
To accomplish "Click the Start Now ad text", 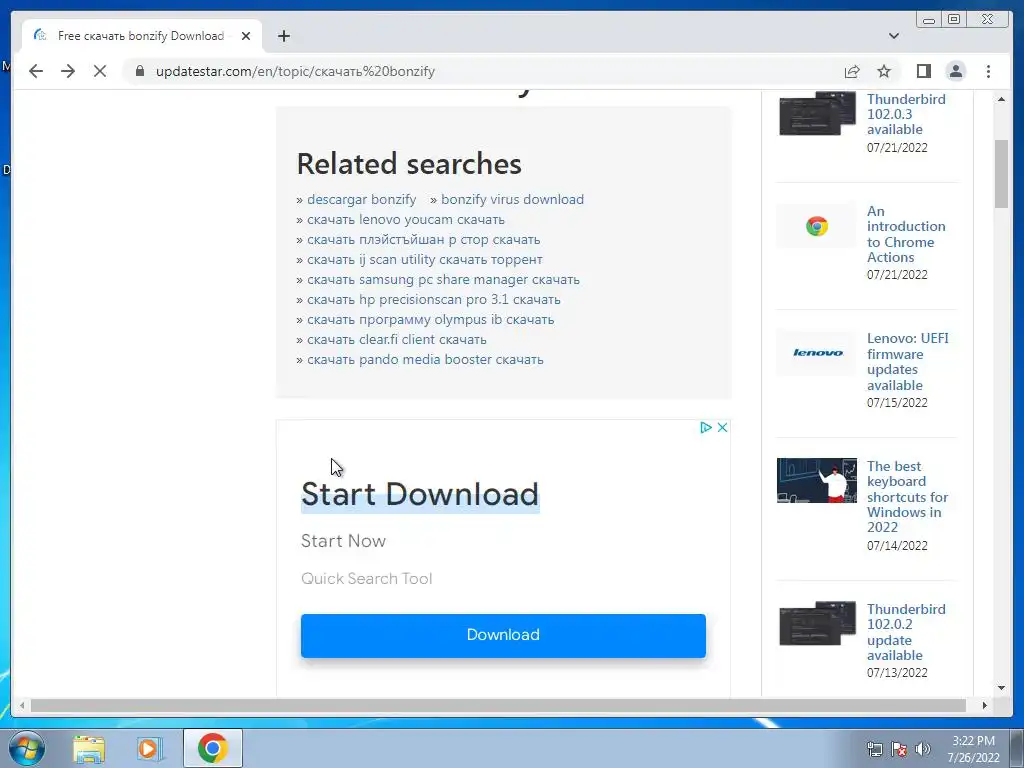I will click(x=344, y=541).
